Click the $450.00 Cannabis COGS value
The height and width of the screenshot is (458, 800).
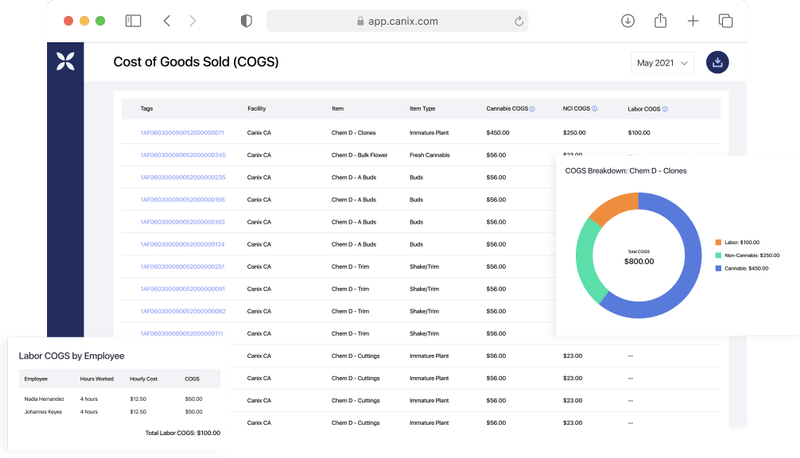coord(498,133)
